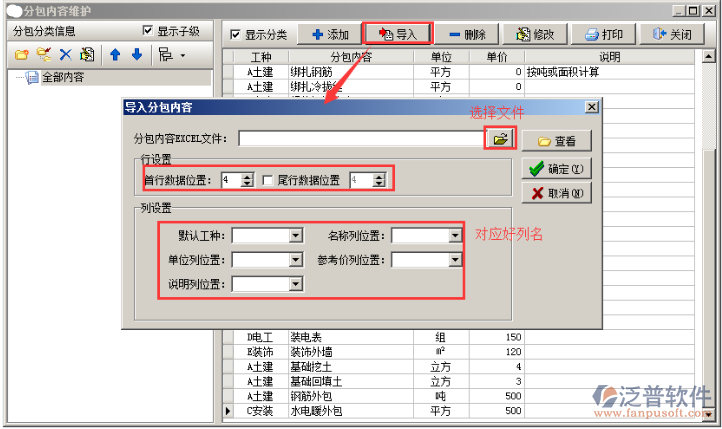
Task: Open the 名称列位置 dropdown
Action: pos(455,236)
